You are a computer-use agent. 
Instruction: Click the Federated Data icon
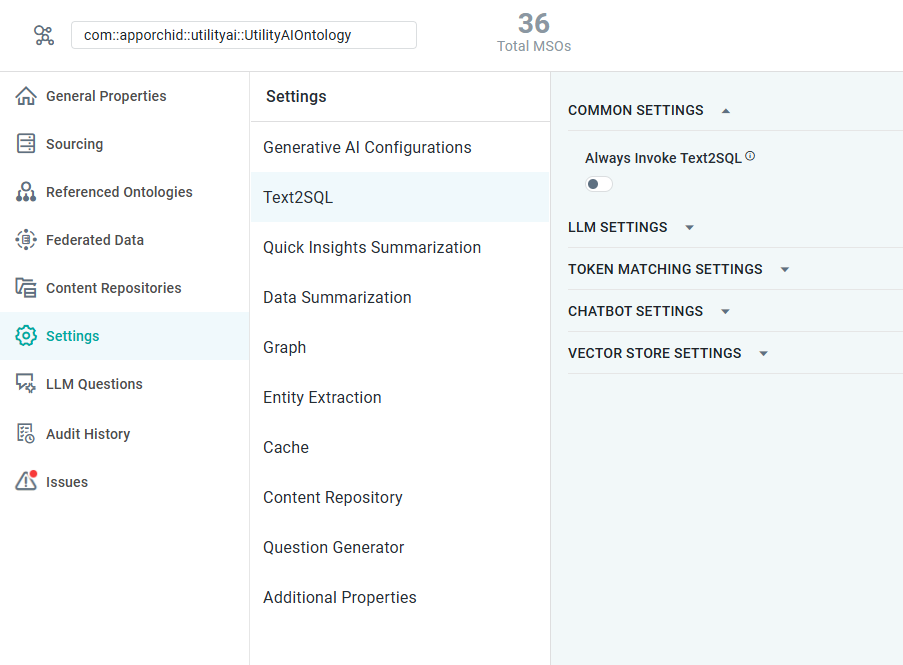[26, 240]
